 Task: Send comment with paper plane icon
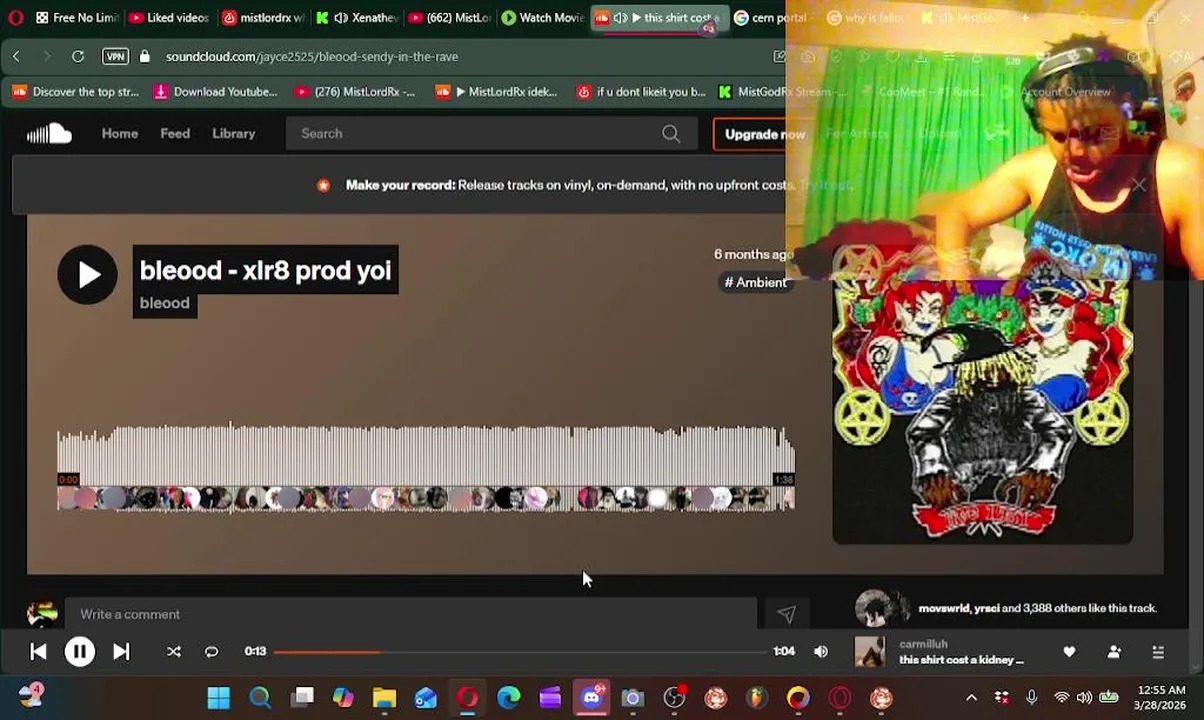tap(786, 614)
